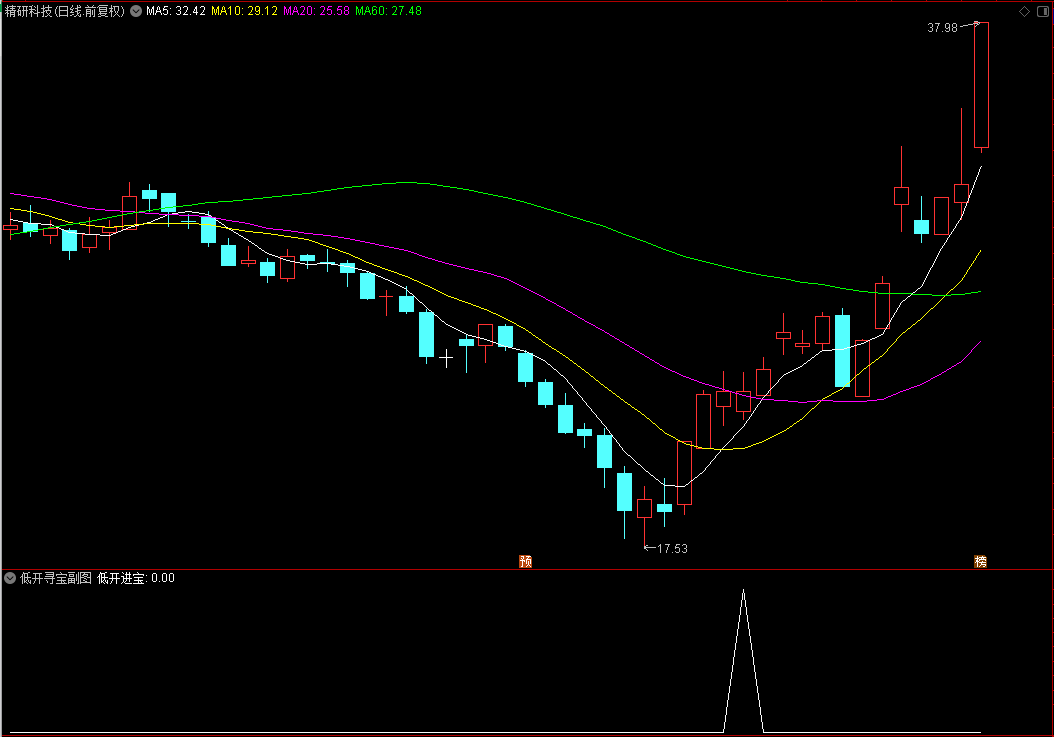This screenshot has height=737, width=1054.
Task: Click the MA60: 27.48 indicator label
Action: [x=389, y=11]
